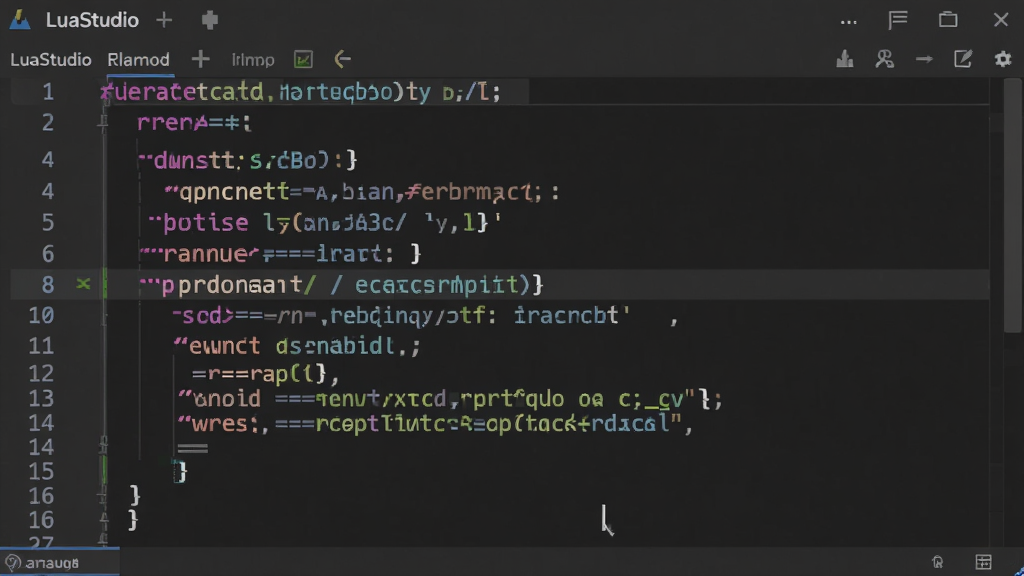This screenshot has width=1024, height=576.
Task: Click the right arrow forward icon
Action: click(924, 59)
